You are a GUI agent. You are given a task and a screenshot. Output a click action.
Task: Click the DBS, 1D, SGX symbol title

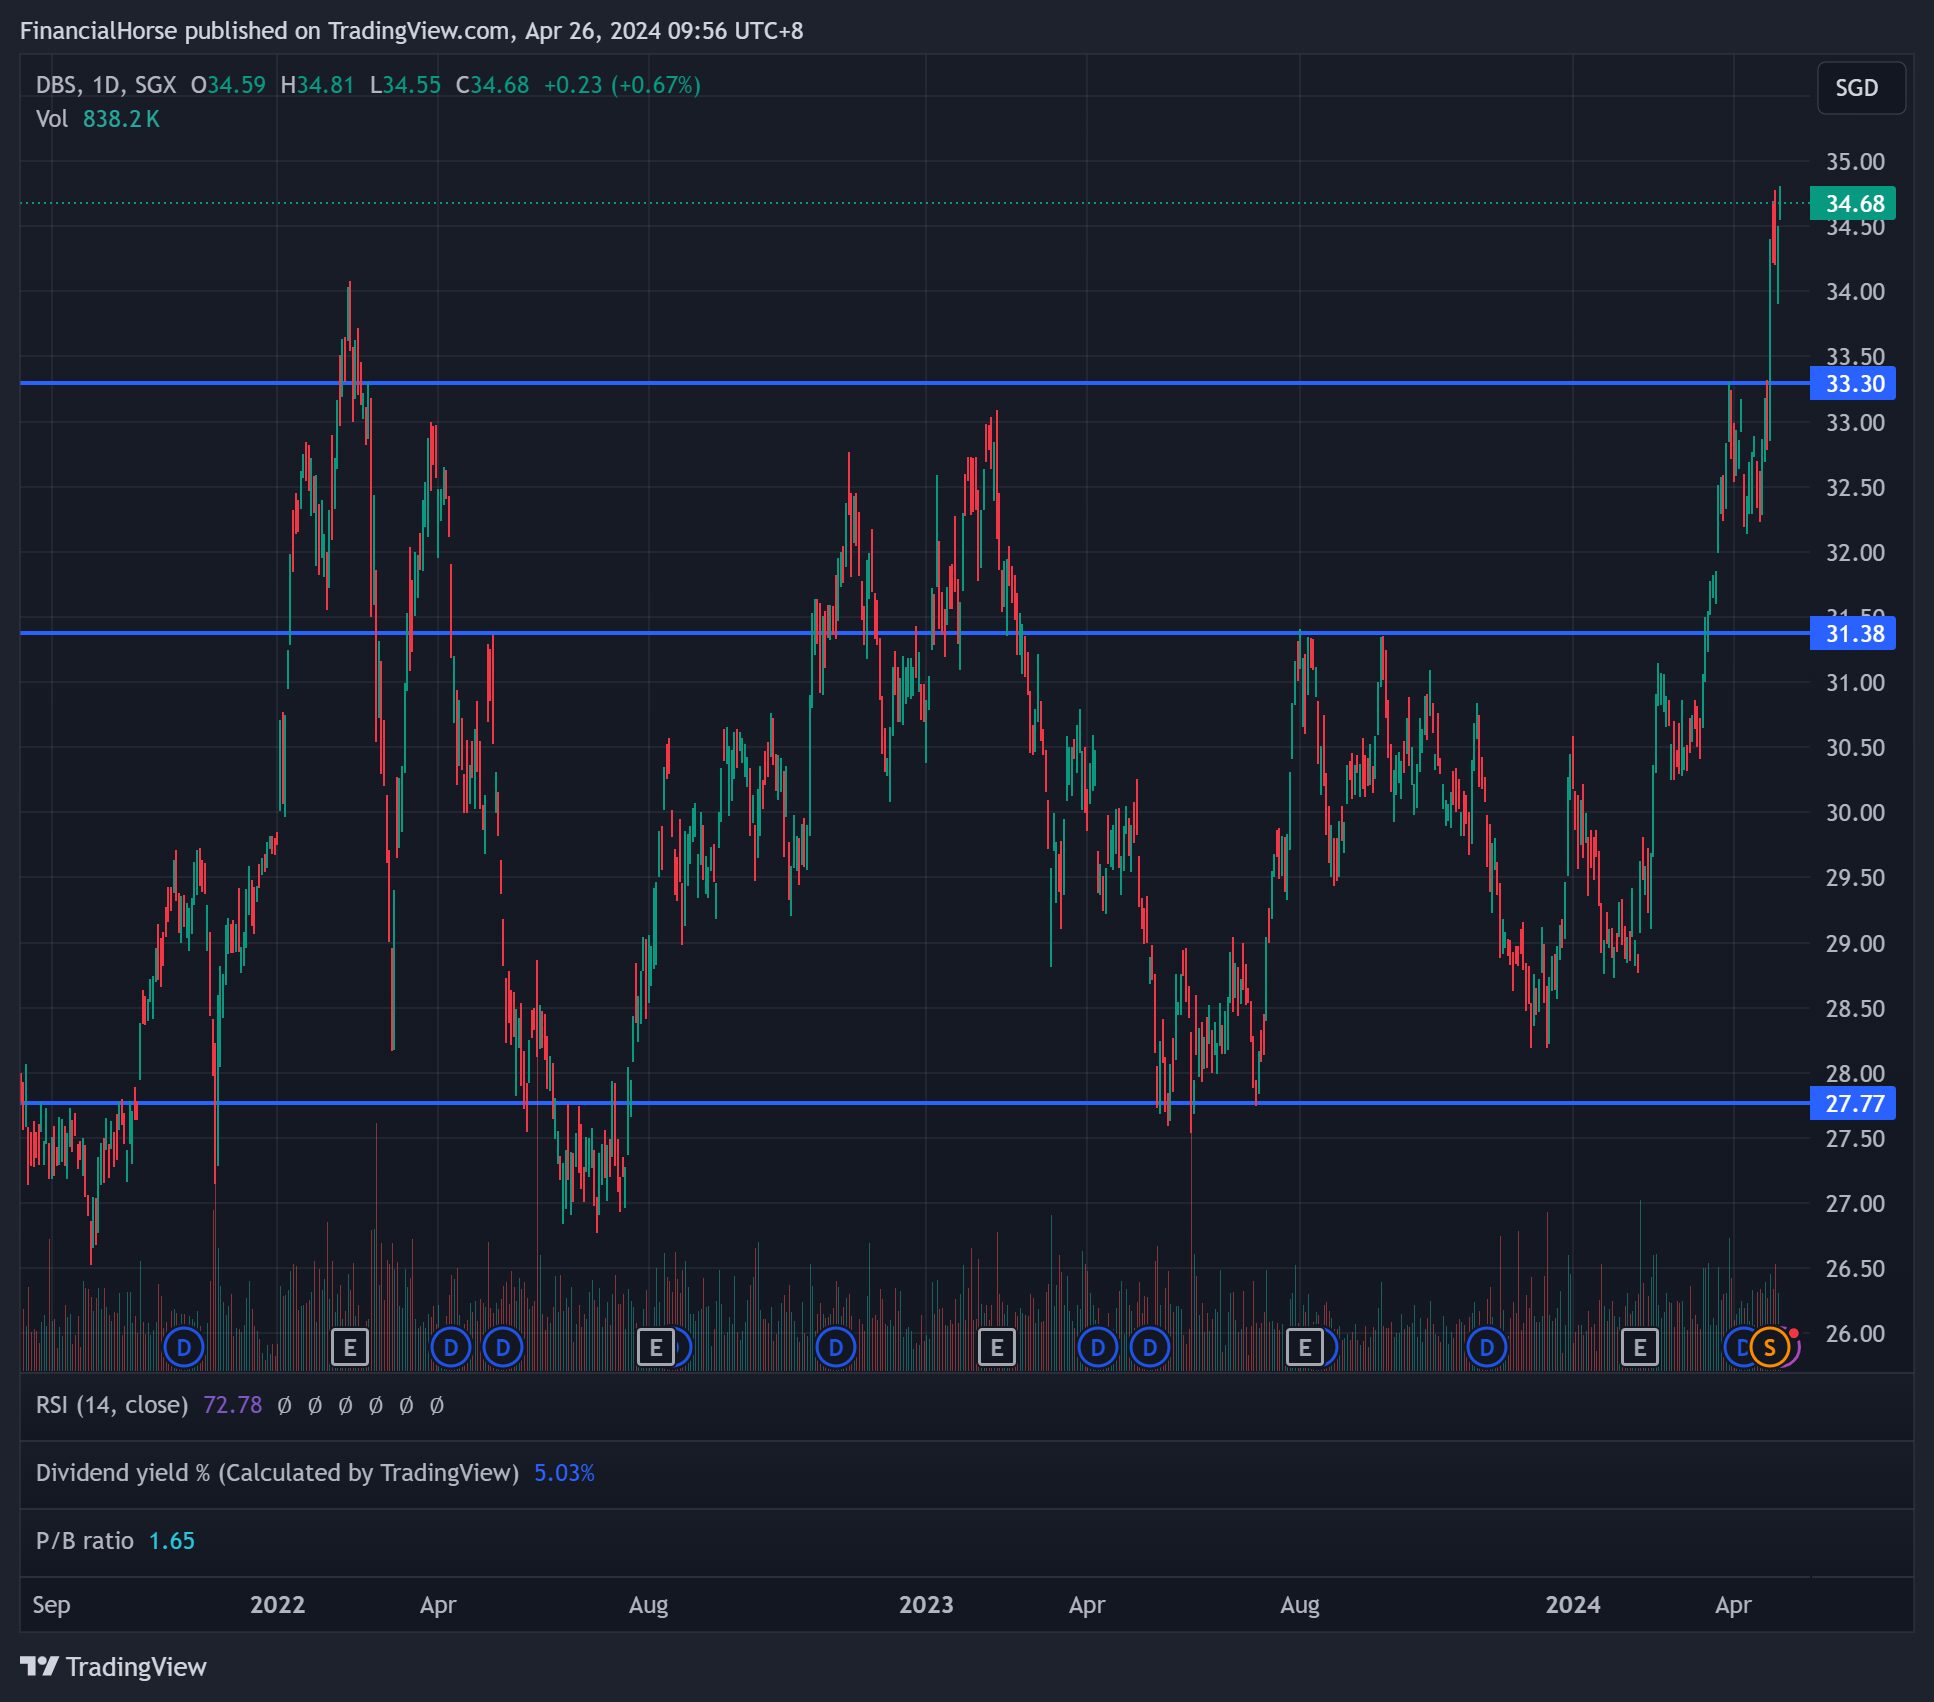[x=106, y=85]
